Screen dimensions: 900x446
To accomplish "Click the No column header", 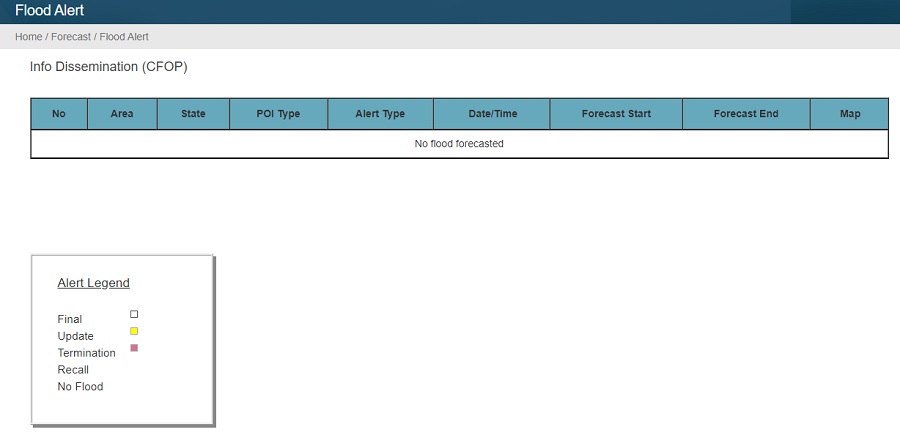I will pos(59,114).
